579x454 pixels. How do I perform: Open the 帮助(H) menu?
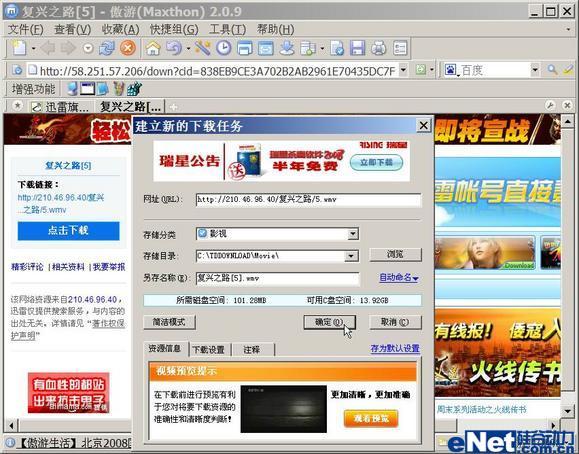click(275, 29)
